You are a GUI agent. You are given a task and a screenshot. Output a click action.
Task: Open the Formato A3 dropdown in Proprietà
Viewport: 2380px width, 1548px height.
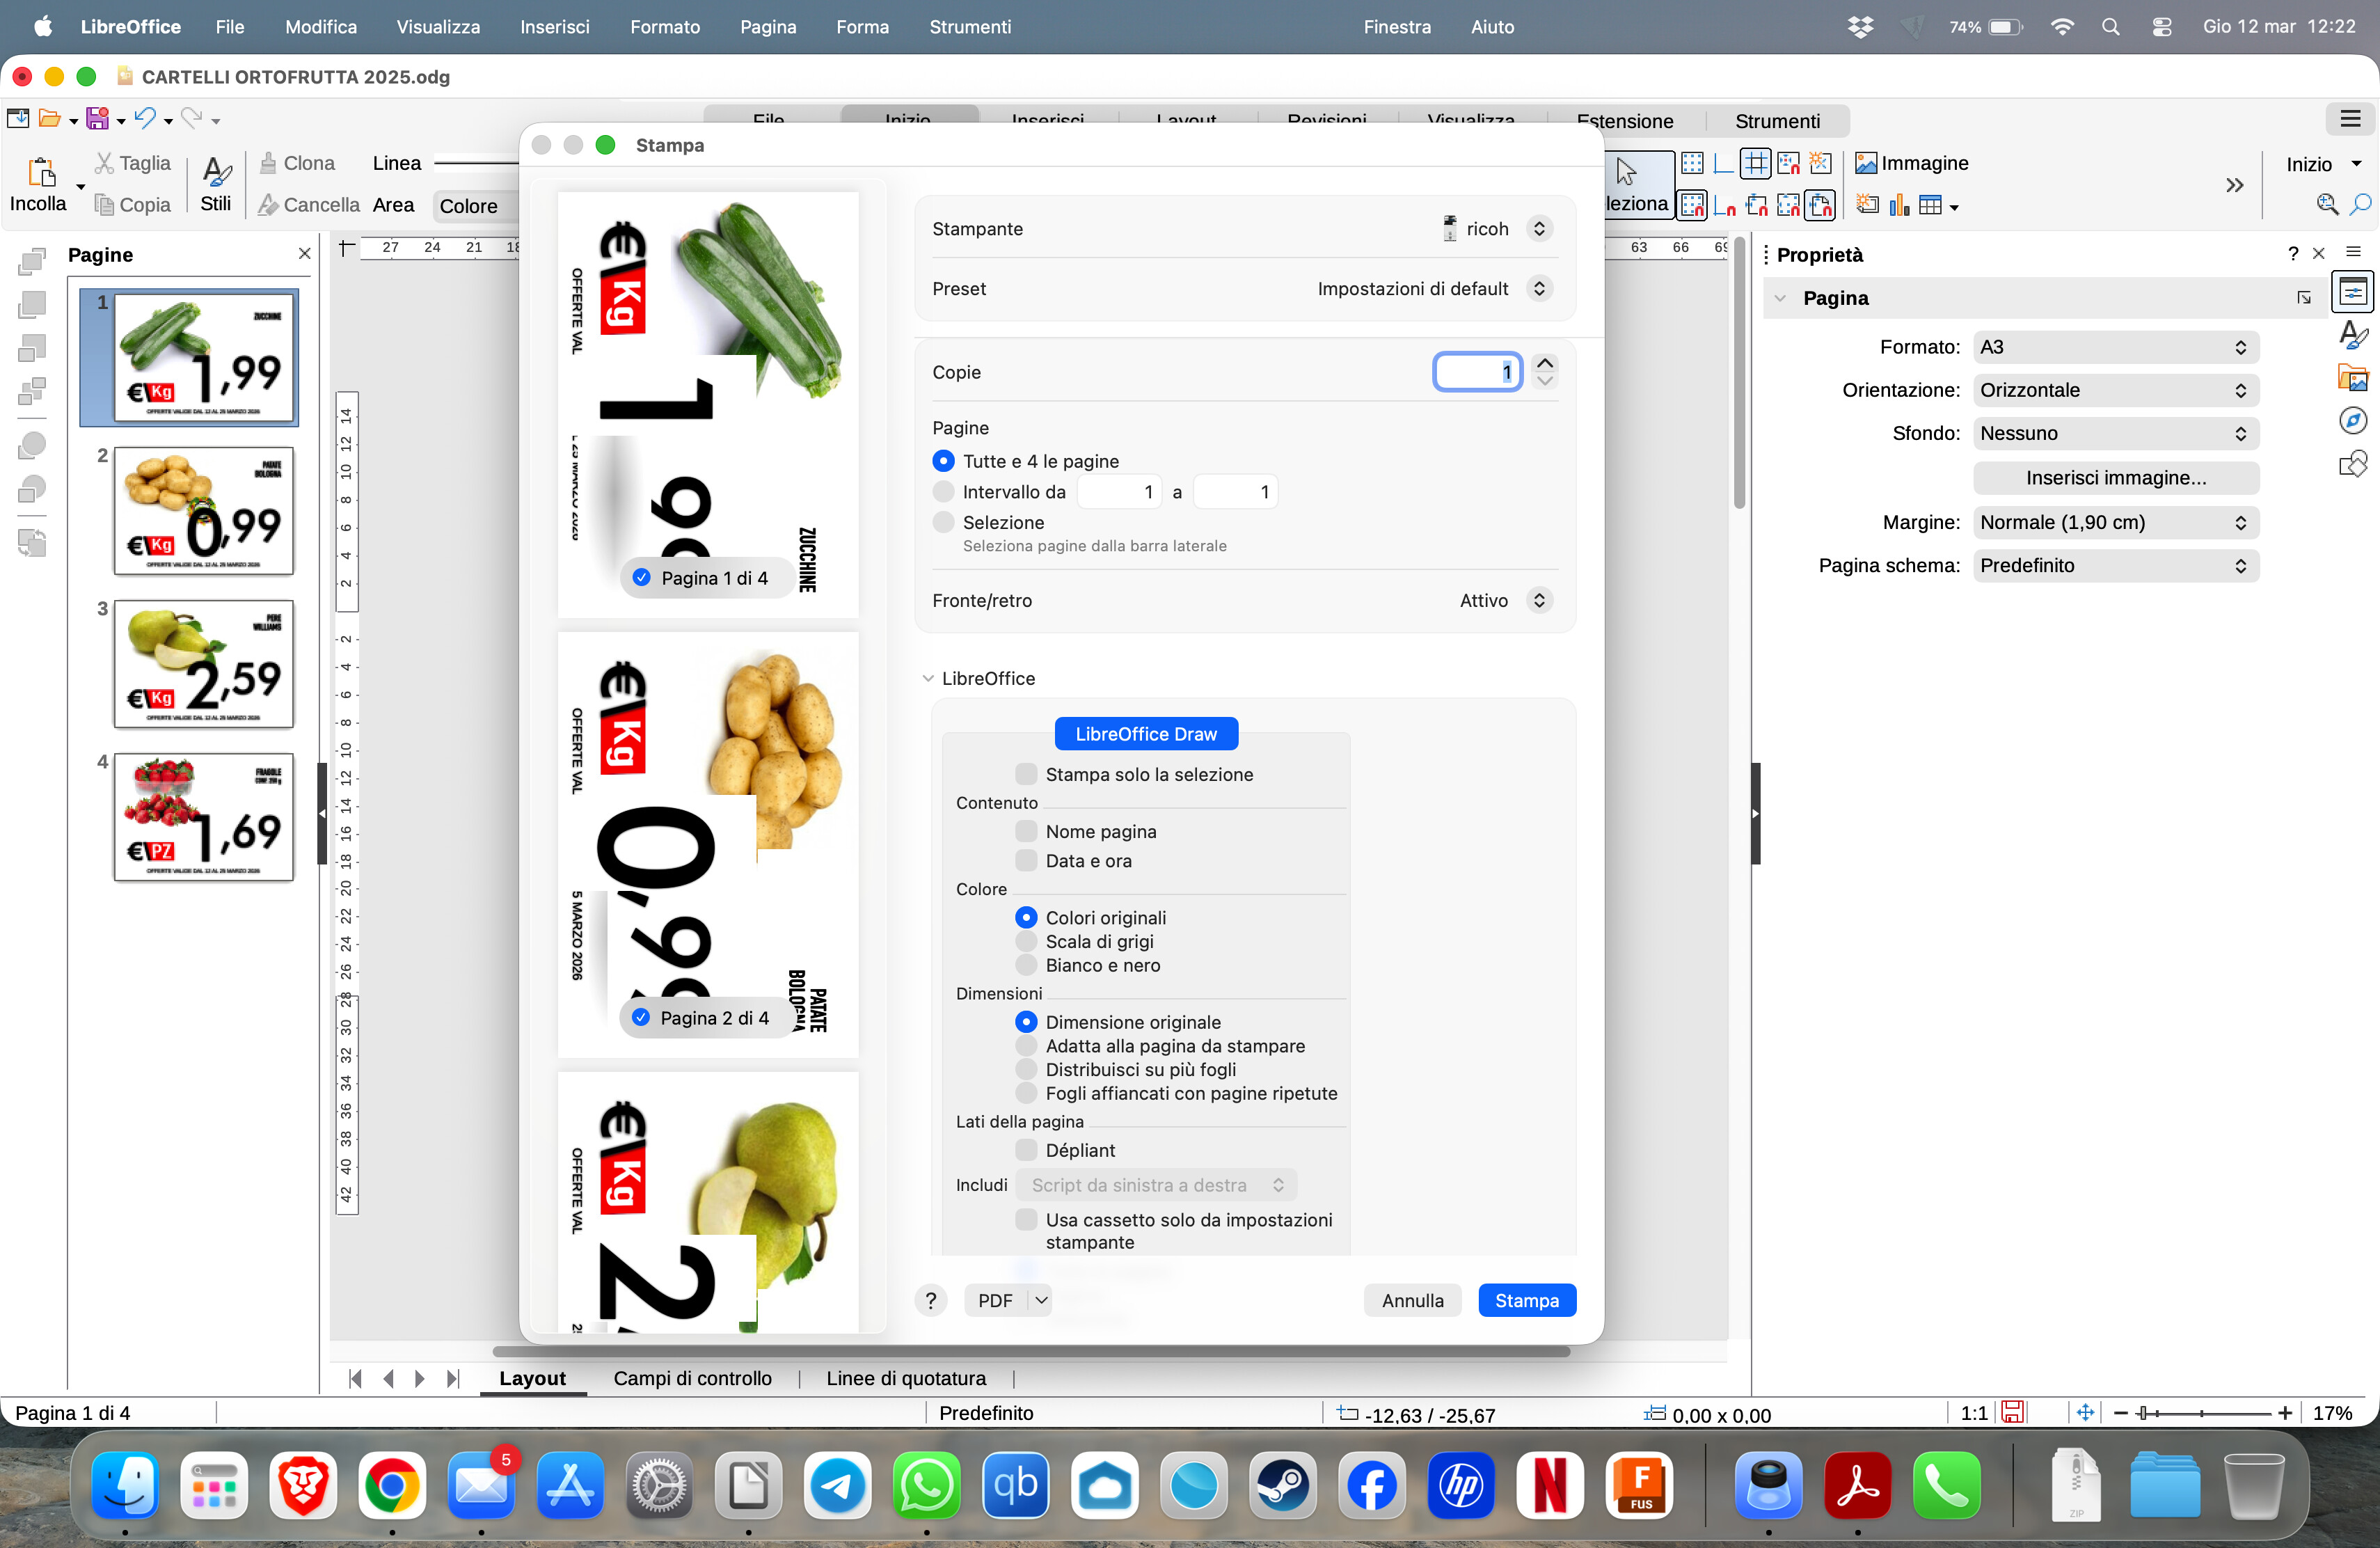pos(2115,347)
